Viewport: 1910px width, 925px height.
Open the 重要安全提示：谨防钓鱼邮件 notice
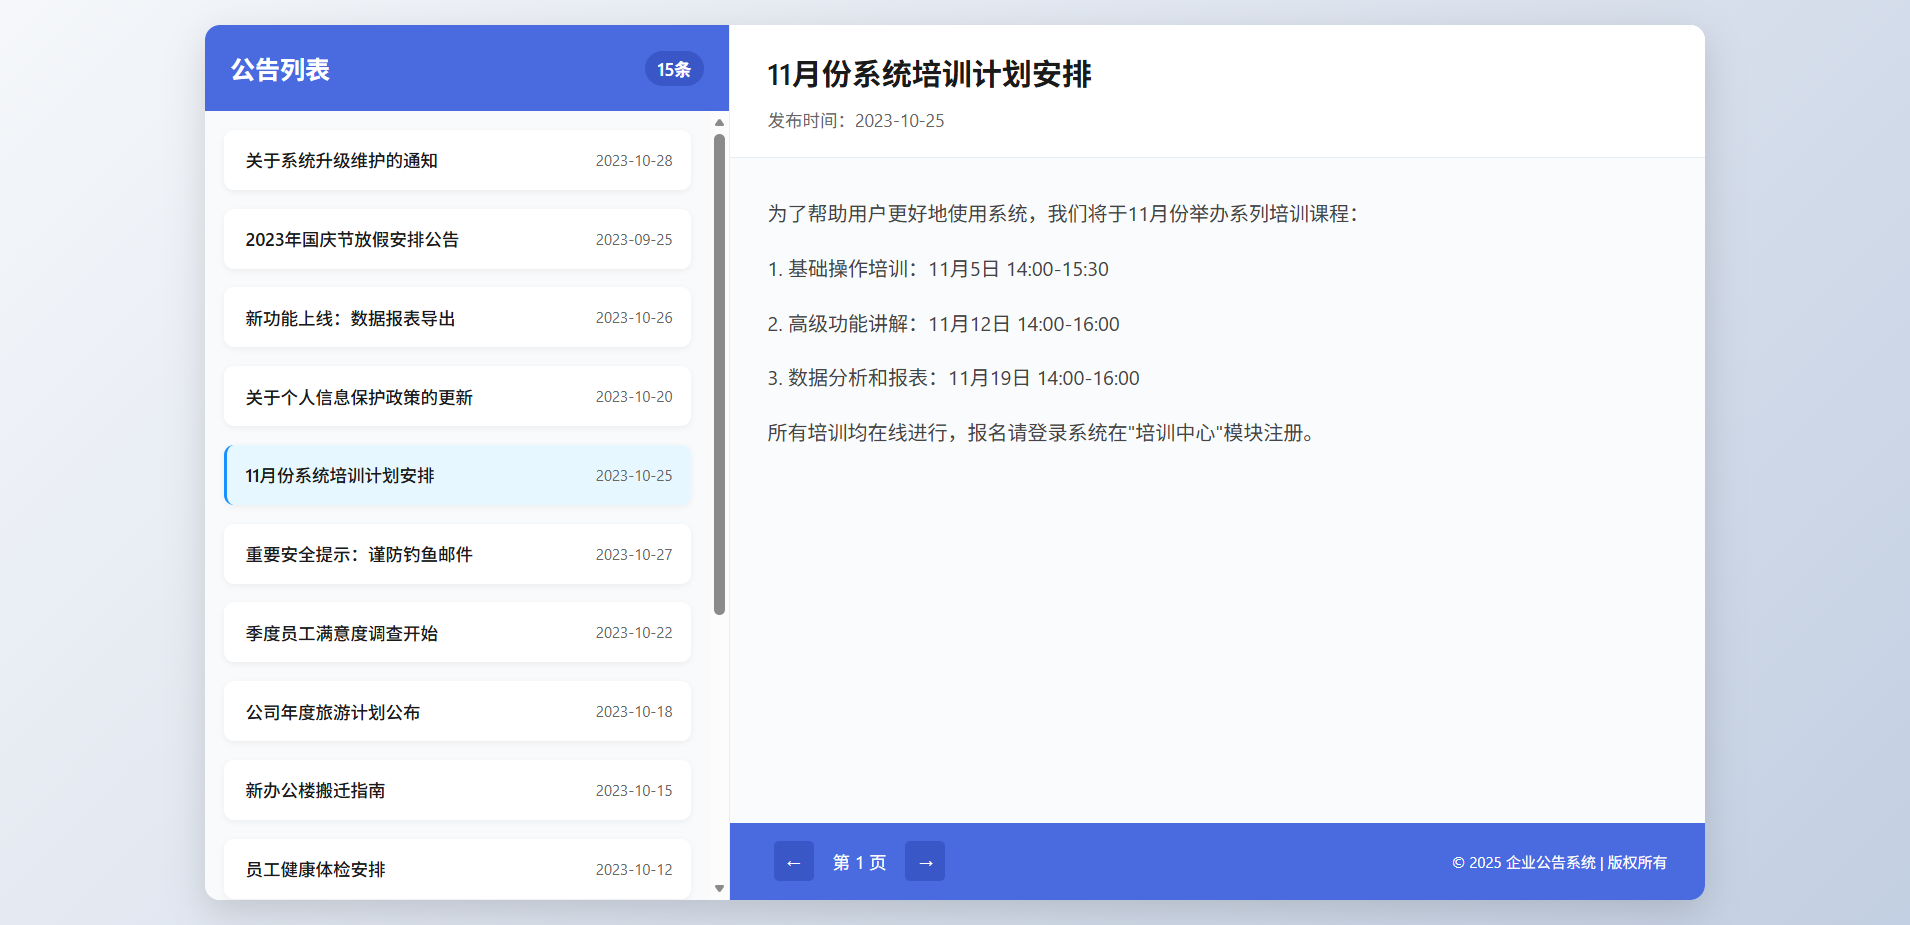point(456,554)
